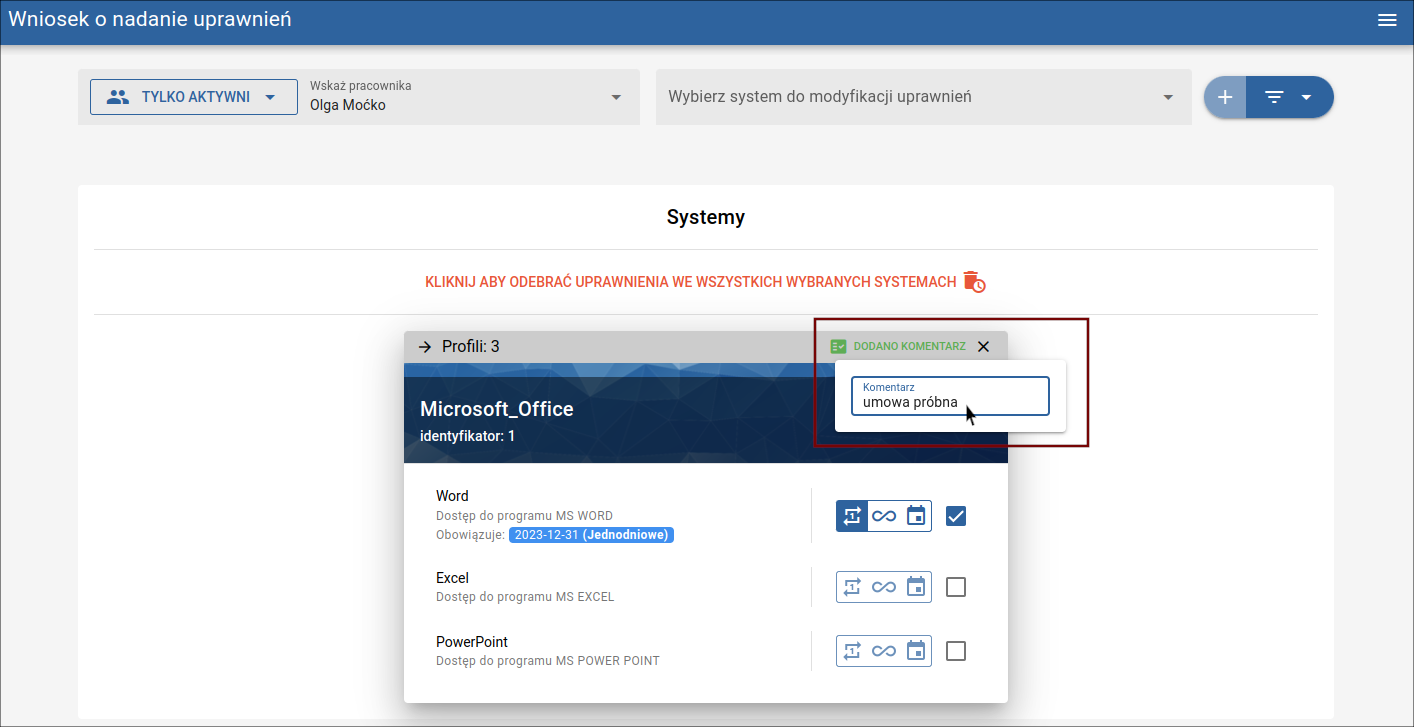Select one-time icon for Excel row

click(x=852, y=587)
